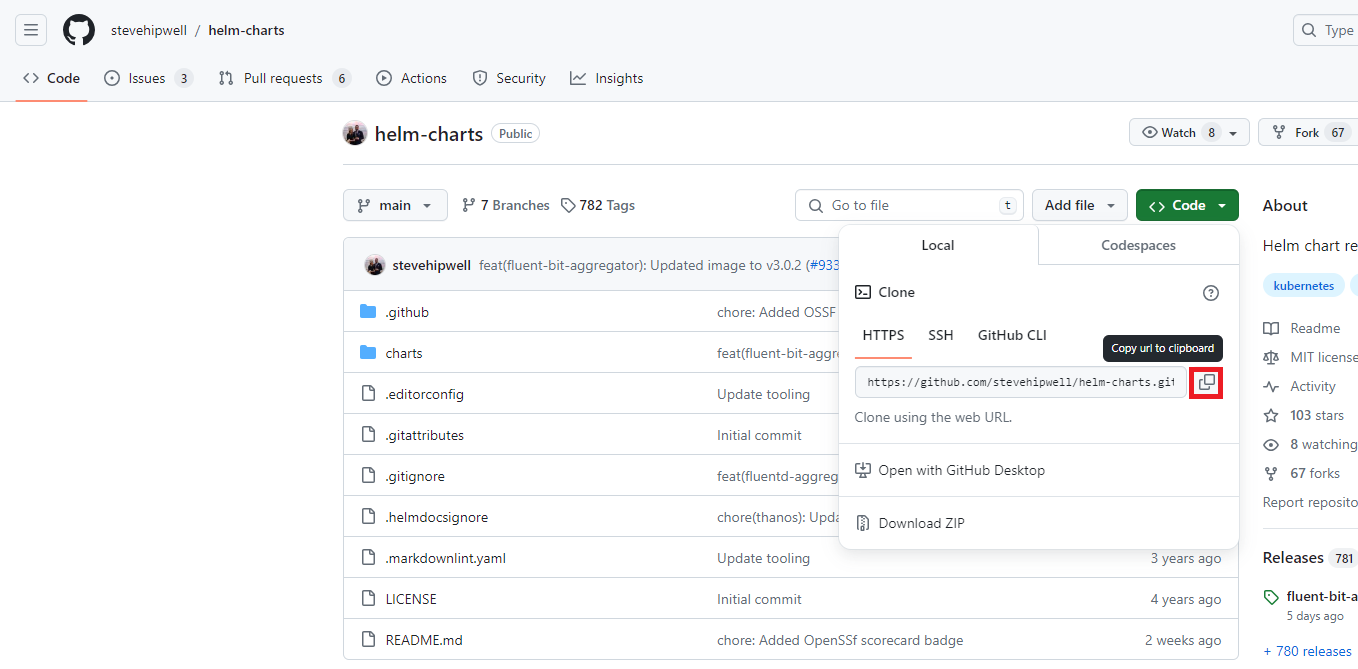The width and height of the screenshot is (1358, 669).
Task: Toggle the green Code dropdown button
Action: coord(1187,205)
